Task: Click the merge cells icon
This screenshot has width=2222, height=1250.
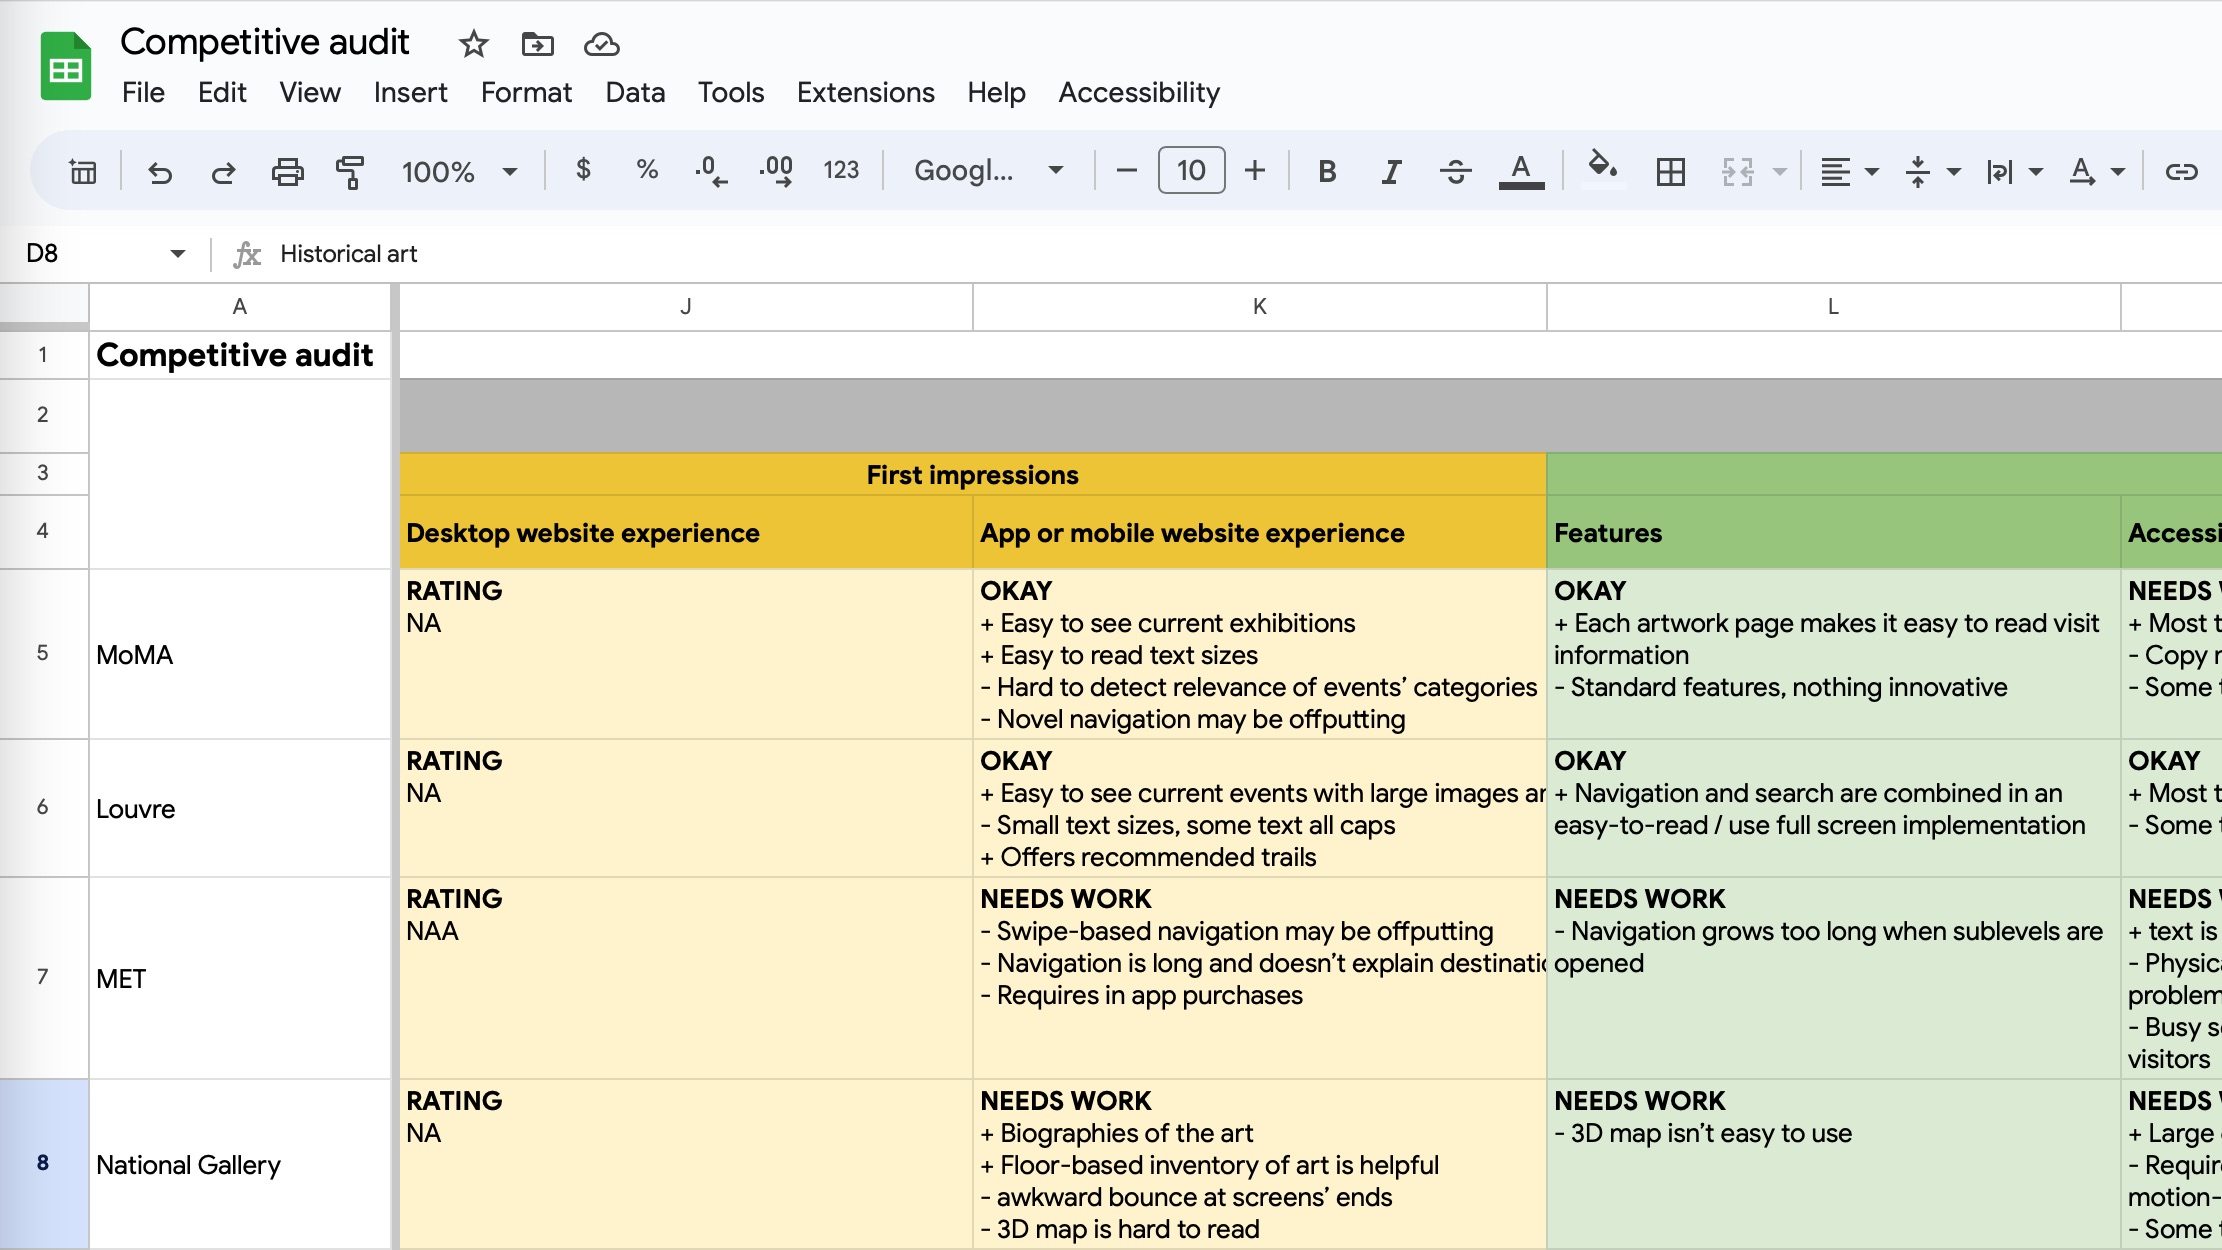Action: coord(1738,172)
